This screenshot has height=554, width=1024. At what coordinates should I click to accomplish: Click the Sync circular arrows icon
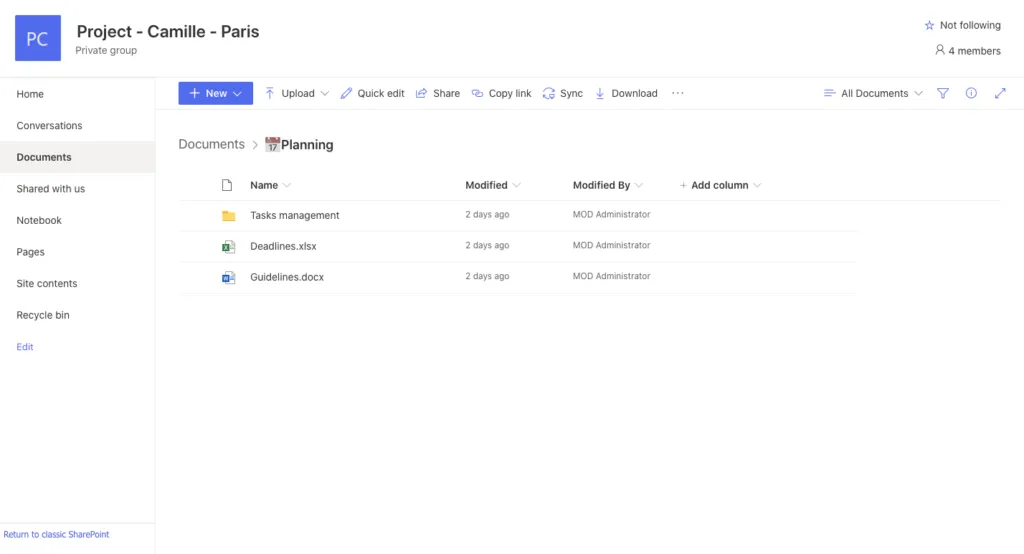[549, 93]
